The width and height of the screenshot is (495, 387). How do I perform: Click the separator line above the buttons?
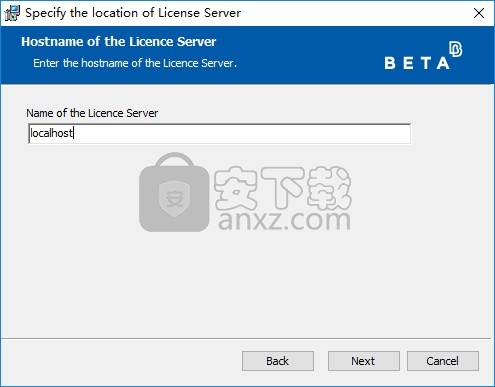(x=246, y=339)
